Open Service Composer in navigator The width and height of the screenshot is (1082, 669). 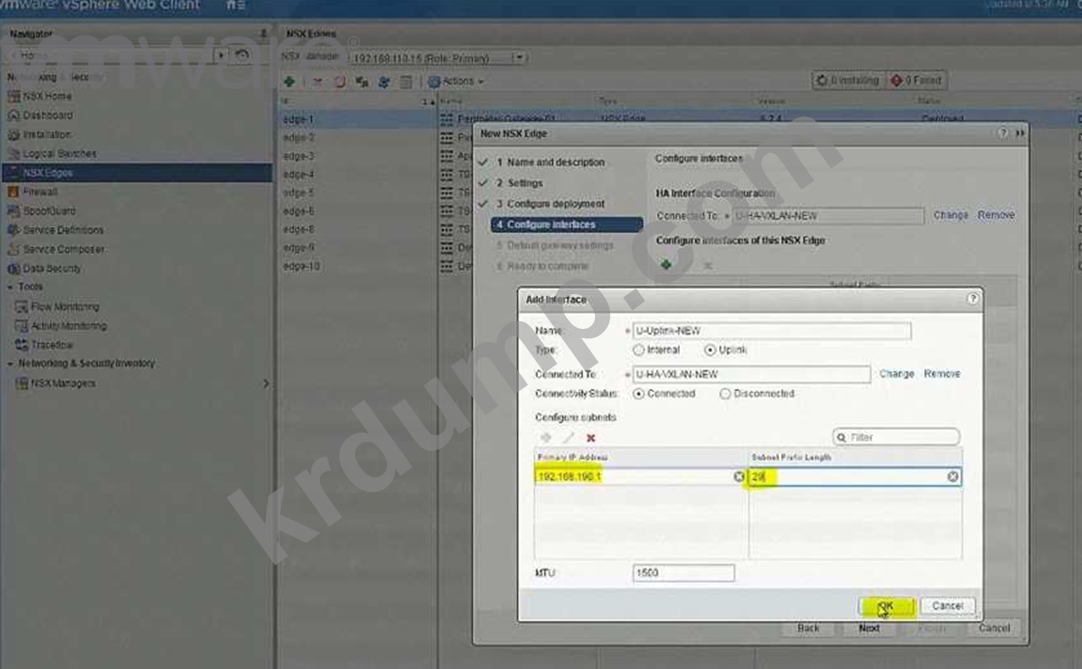click(x=63, y=249)
